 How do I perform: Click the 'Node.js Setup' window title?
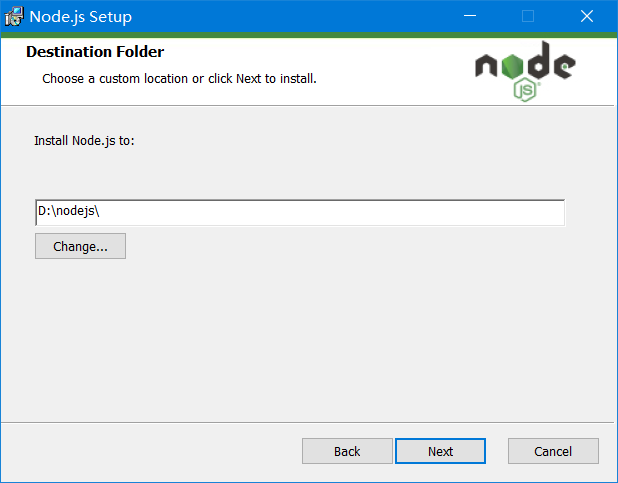[x=81, y=17]
